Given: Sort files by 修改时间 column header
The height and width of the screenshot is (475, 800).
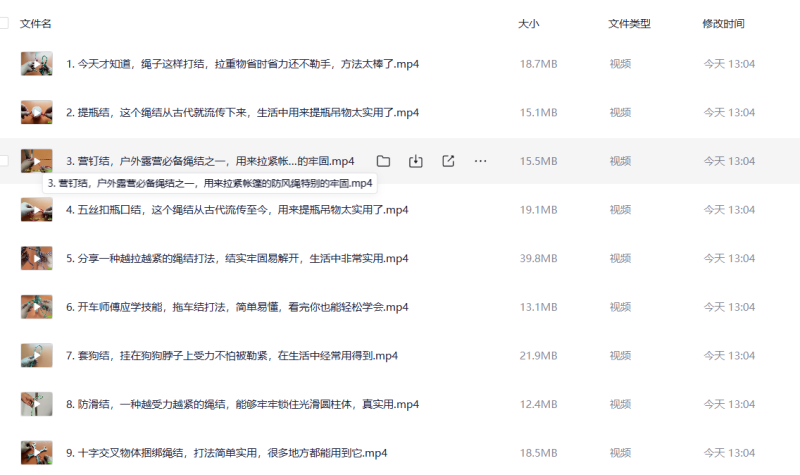Looking at the screenshot, I should coord(723,22).
